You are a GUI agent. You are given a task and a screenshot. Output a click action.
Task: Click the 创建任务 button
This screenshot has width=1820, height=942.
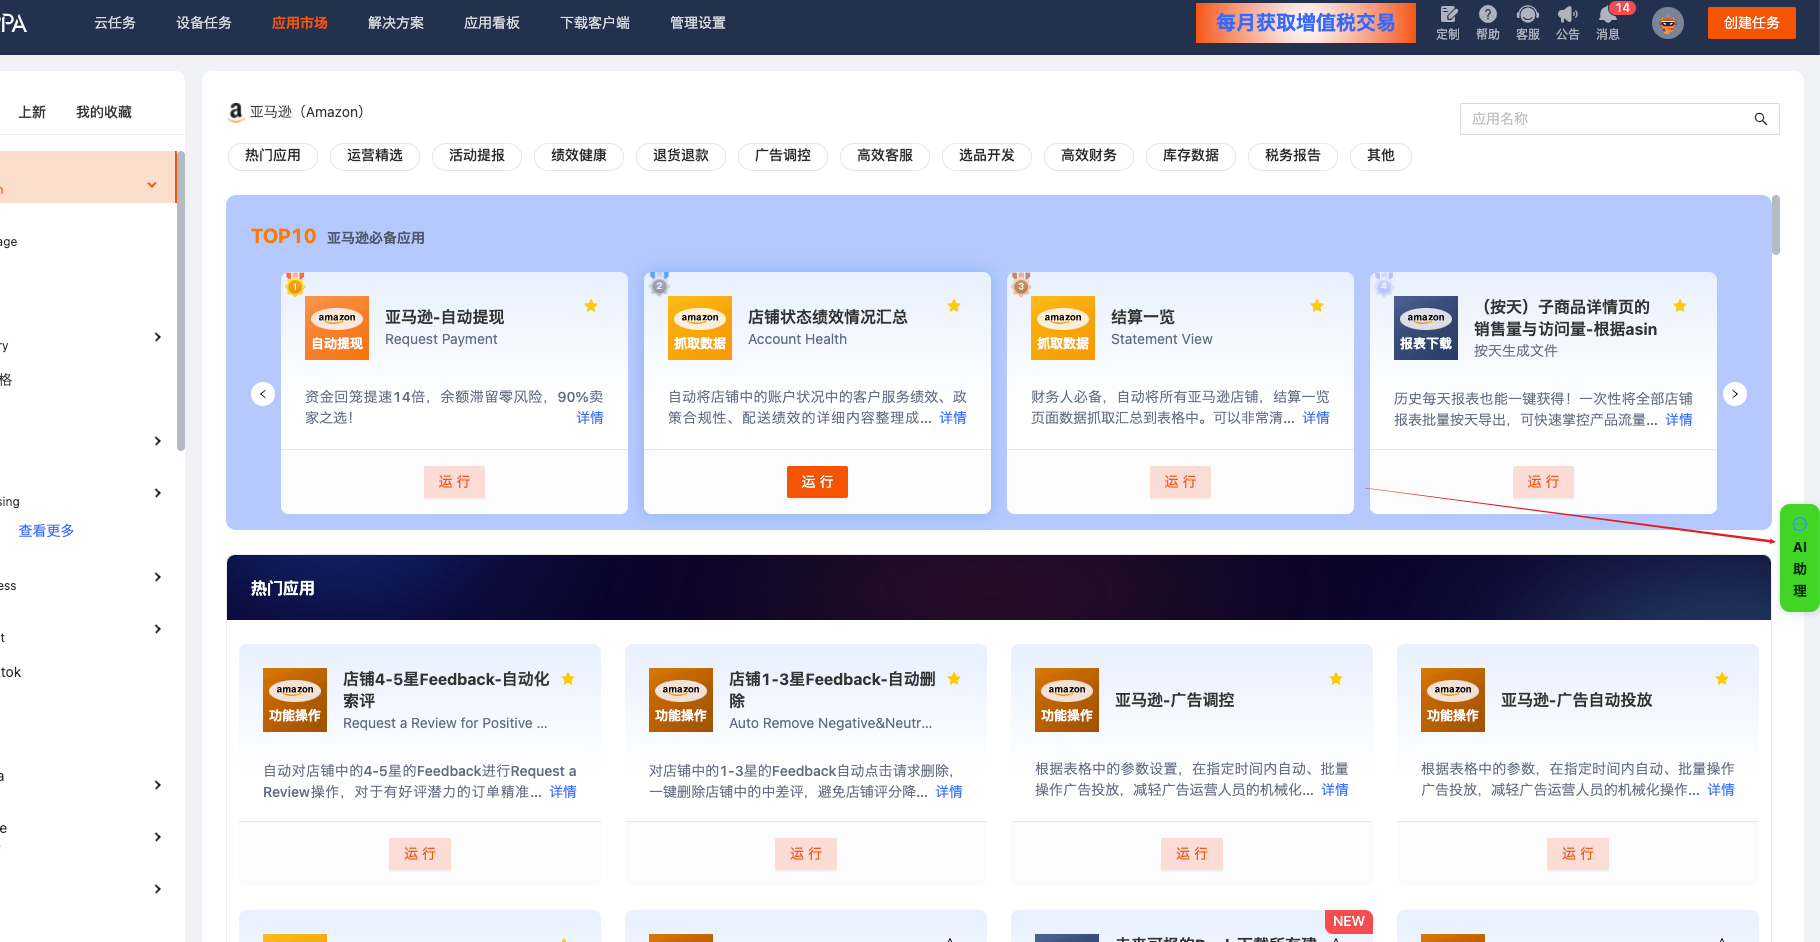1752,23
